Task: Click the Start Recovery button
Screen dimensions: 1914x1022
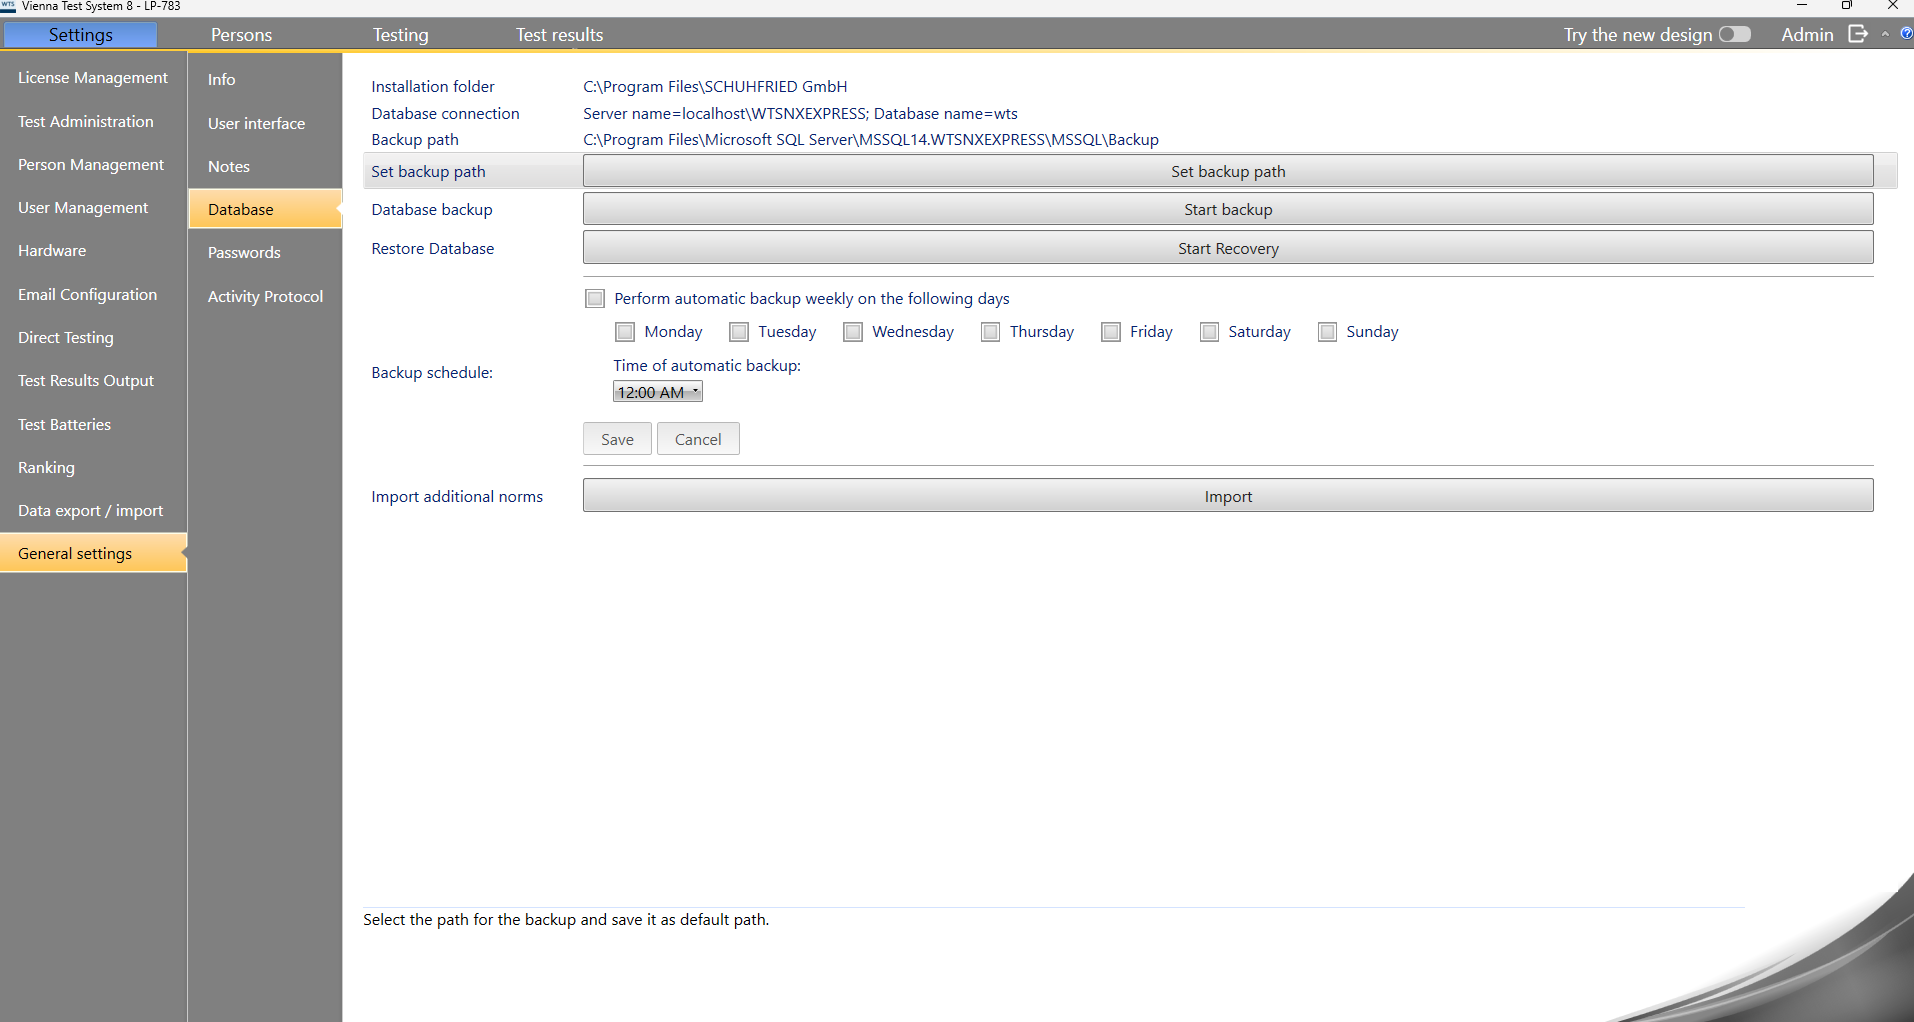Action: pyautogui.click(x=1227, y=248)
